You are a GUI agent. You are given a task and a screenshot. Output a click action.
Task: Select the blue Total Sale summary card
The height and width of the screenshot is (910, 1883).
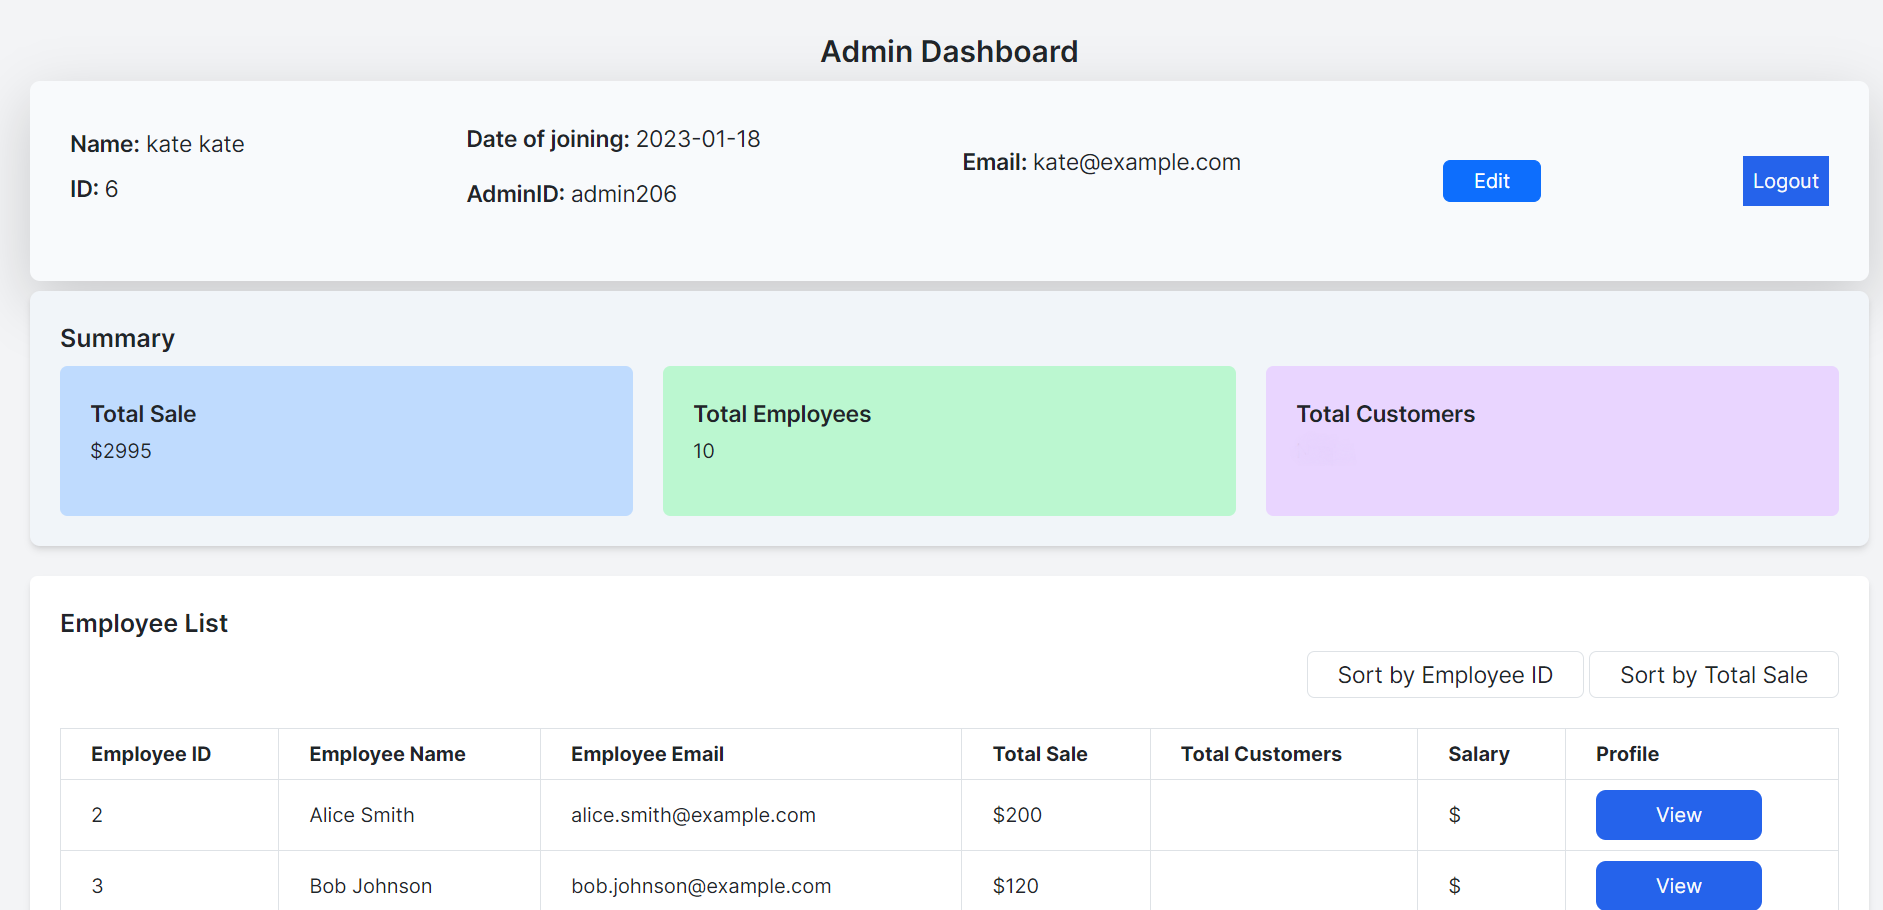(x=346, y=441)
